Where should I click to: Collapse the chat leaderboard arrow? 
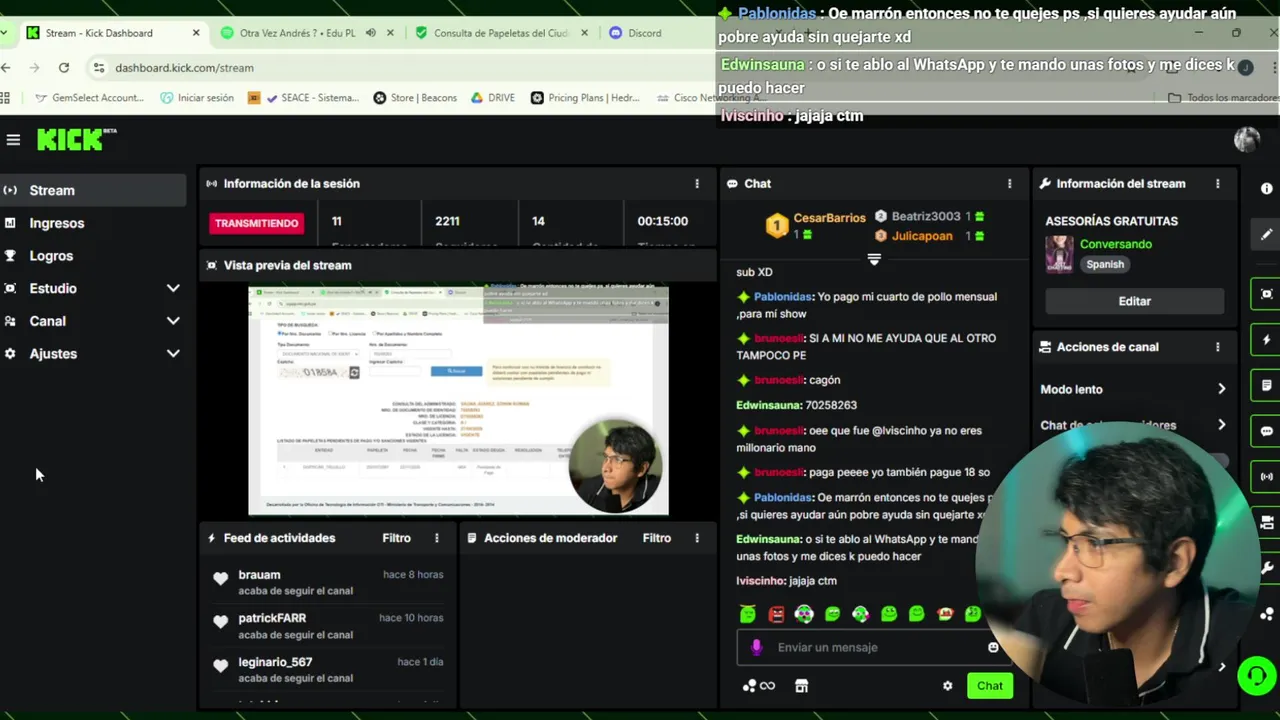coord(874,259)
